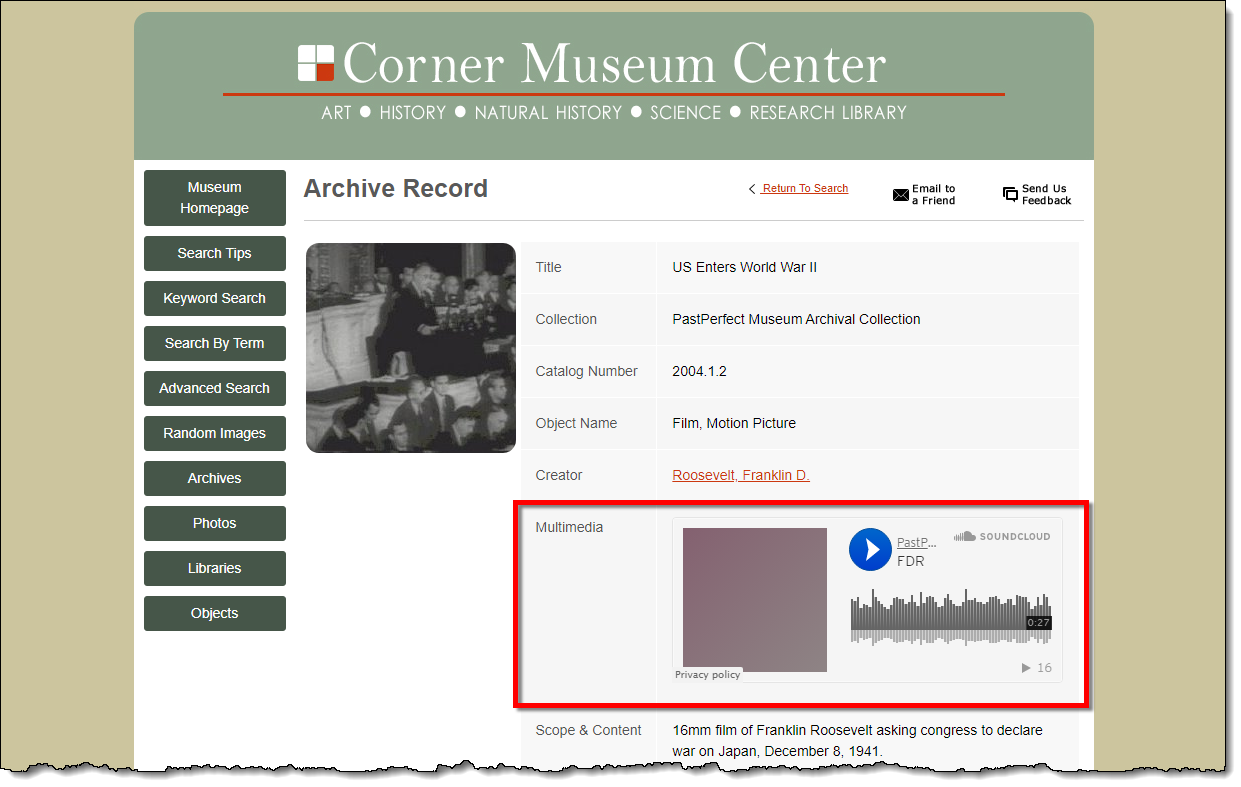The width and height of the screenshot is (1241, 787).
Task: Seek partway through the audio waveform
Action: [950, 615]
